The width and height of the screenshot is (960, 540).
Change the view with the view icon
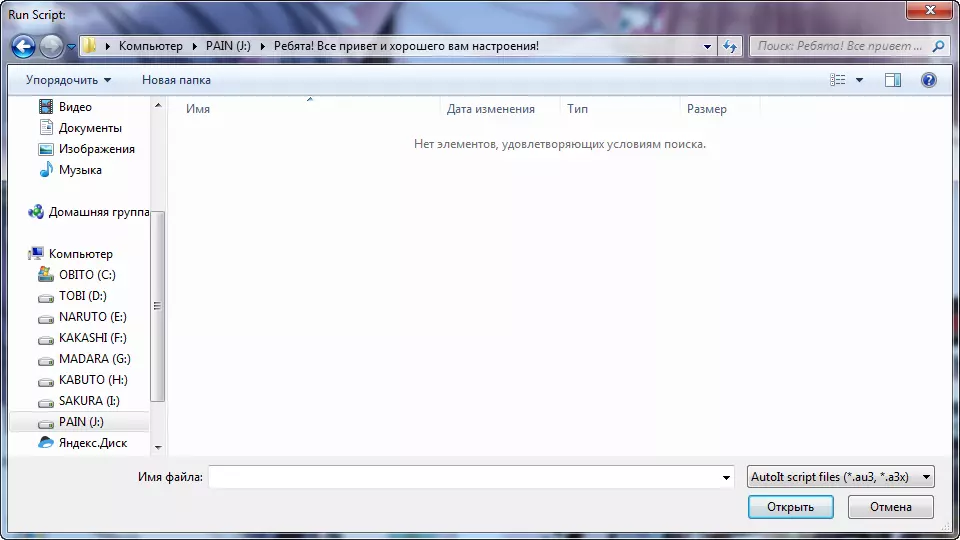838,80
